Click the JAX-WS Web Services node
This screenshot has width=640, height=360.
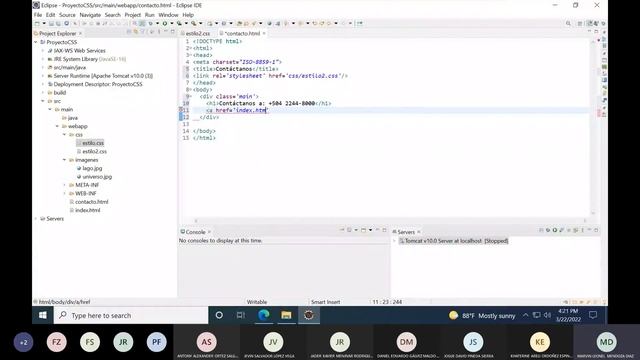click(79, 51)
